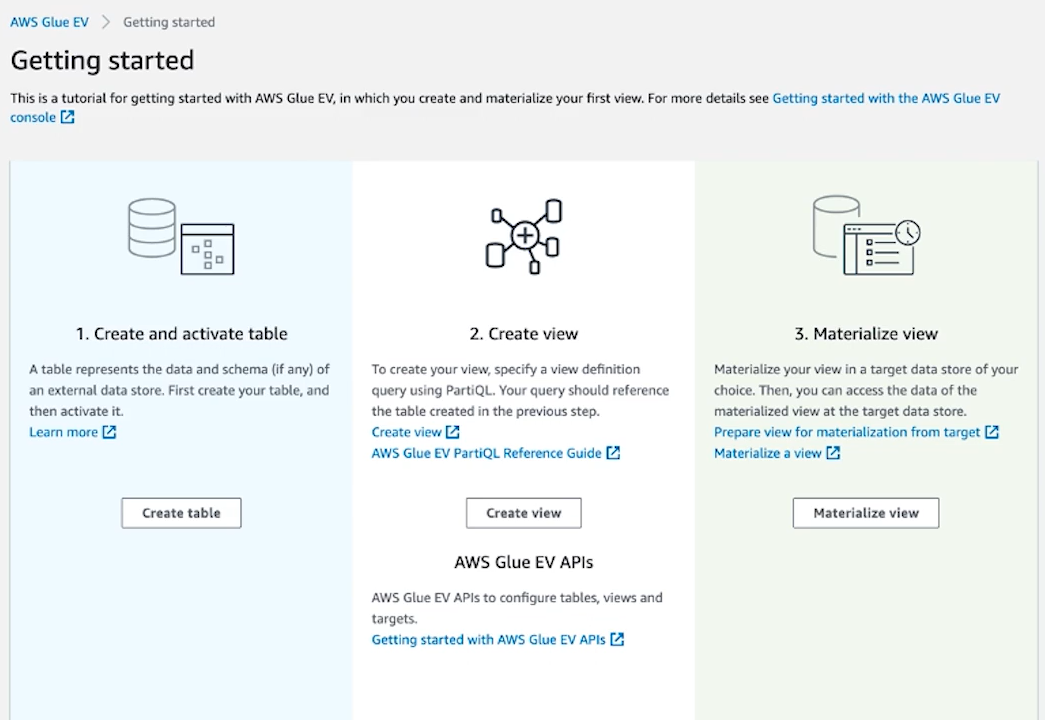
Task: Open the Materialize a view link
Action: pos(768,453)
